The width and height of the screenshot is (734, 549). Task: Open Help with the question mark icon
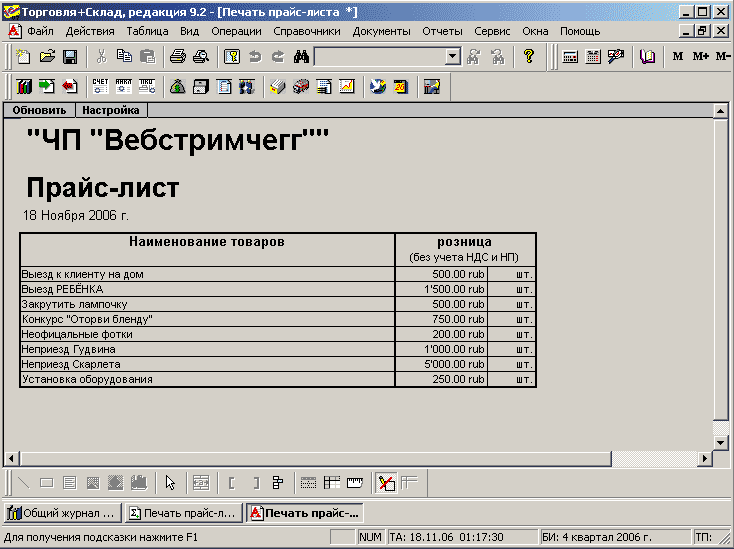pos(529,57)
